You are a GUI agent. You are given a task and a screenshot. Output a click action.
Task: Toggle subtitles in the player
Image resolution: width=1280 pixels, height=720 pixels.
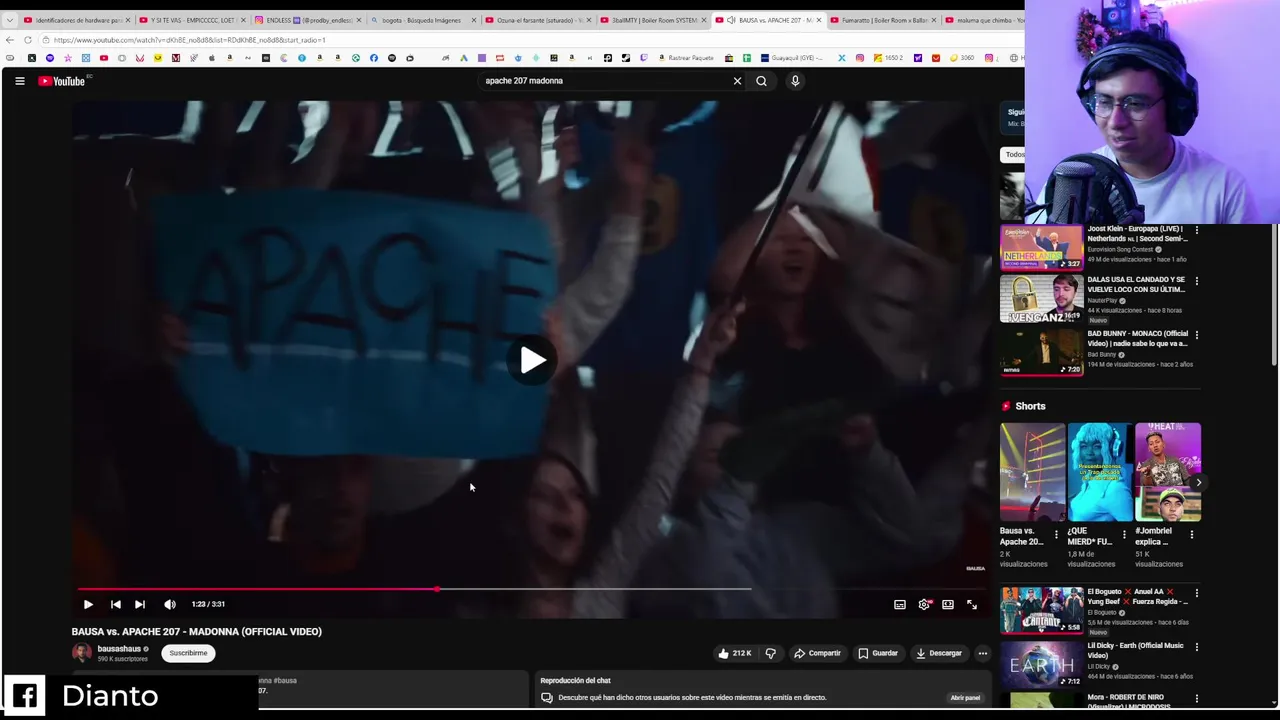point(899,604)
